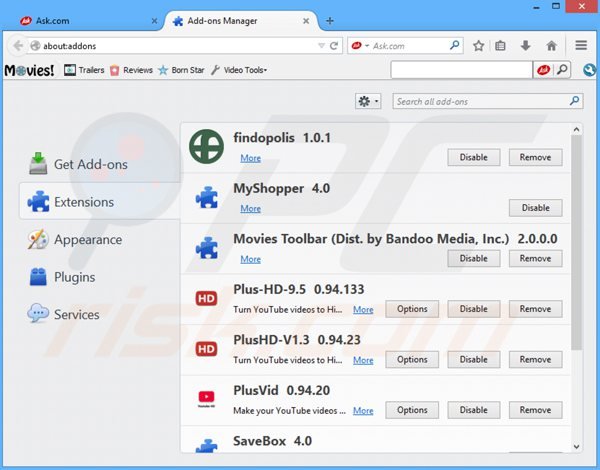Go to home page icon
The height and width of the screenshot is (470, 600).
tap(551, 46)
